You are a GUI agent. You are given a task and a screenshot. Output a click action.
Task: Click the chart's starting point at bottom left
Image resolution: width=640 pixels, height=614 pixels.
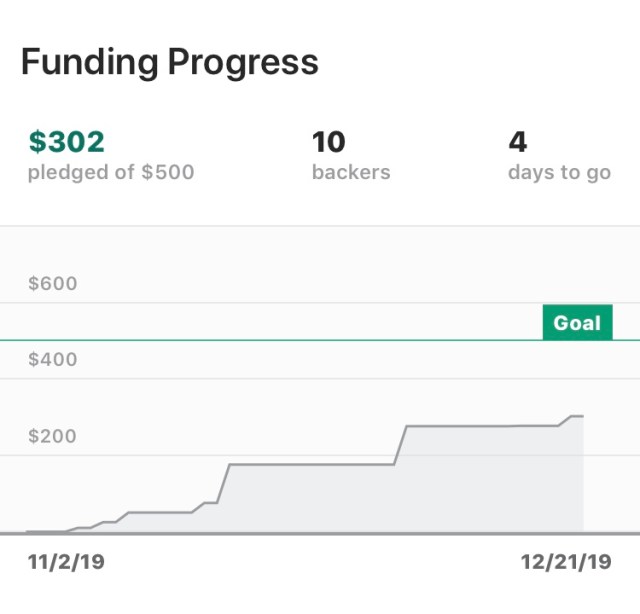tap(28, 531)
